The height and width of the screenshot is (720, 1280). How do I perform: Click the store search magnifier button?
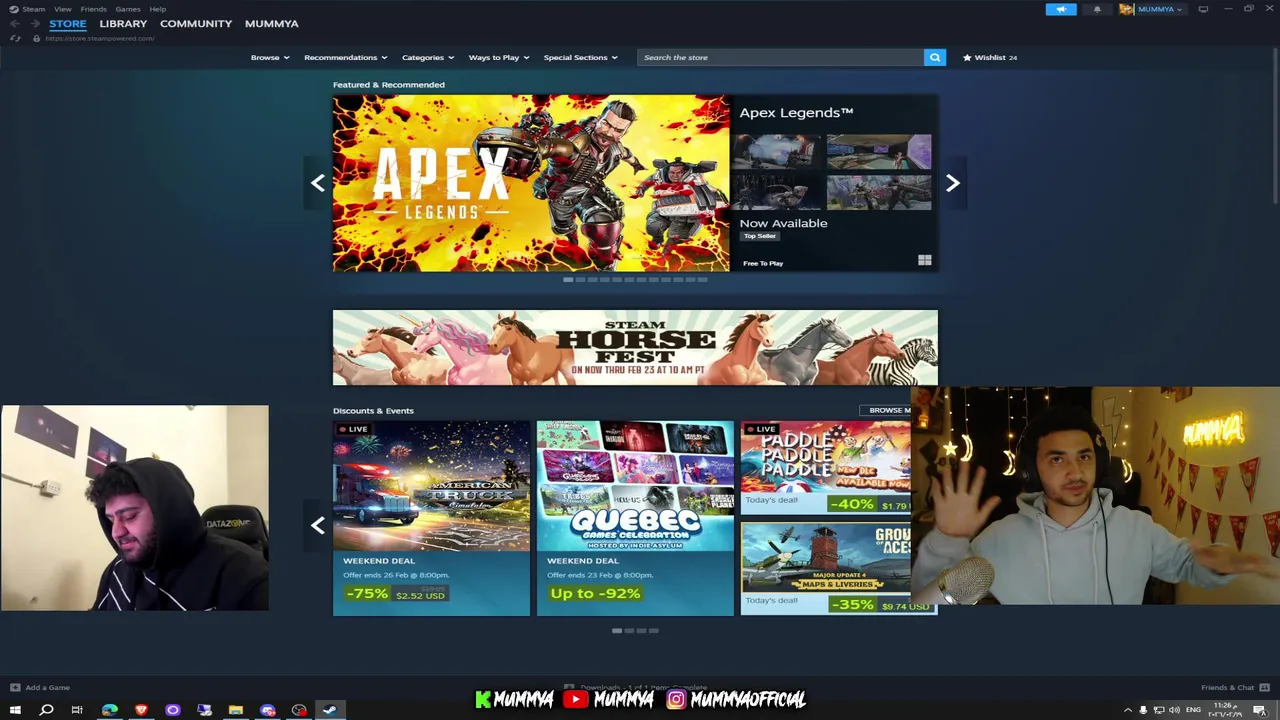pyautogui.click(x=935, y=57)
